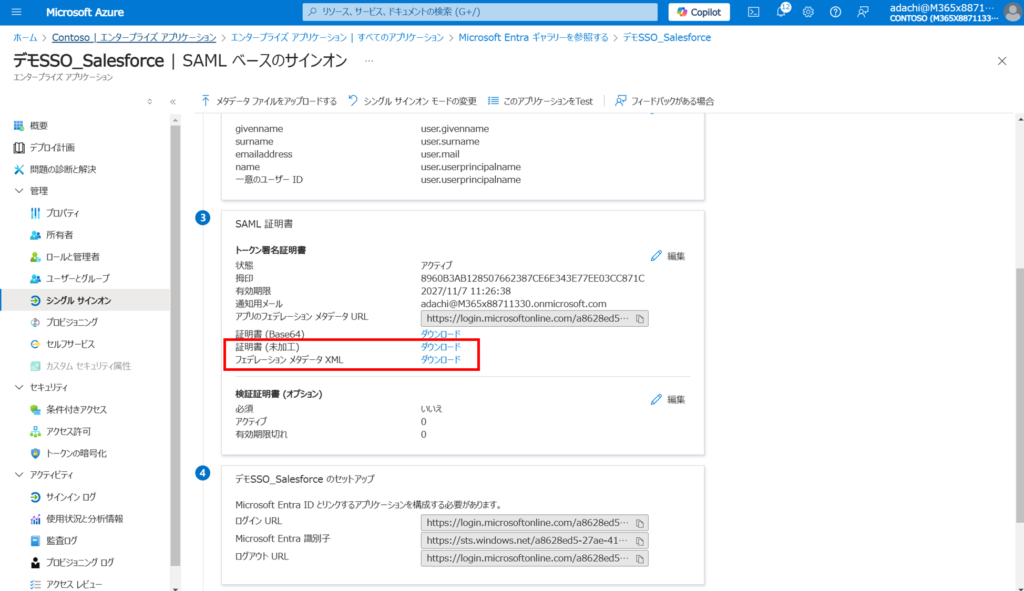Click the 監査ログ icon

(x=35, y=541)
